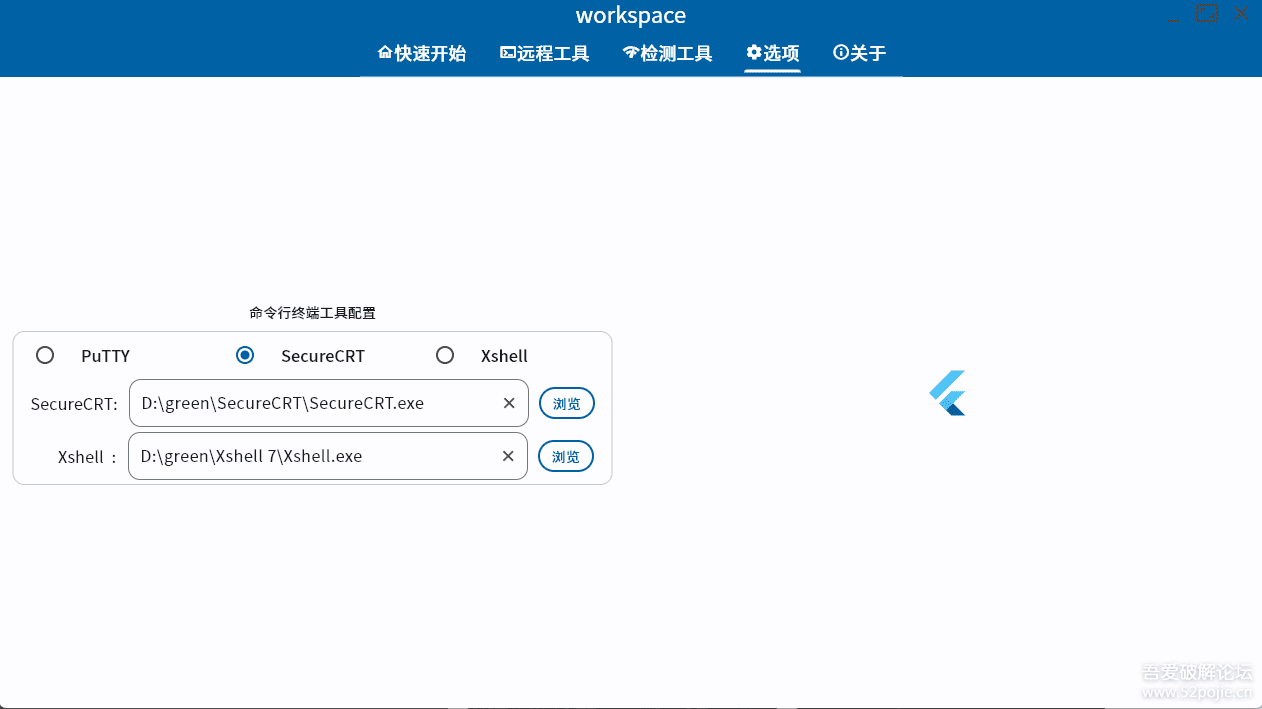1262x709 pixels.
Task: Click 浏览 button next to SecureCRT path
Action: click(567, 403)
